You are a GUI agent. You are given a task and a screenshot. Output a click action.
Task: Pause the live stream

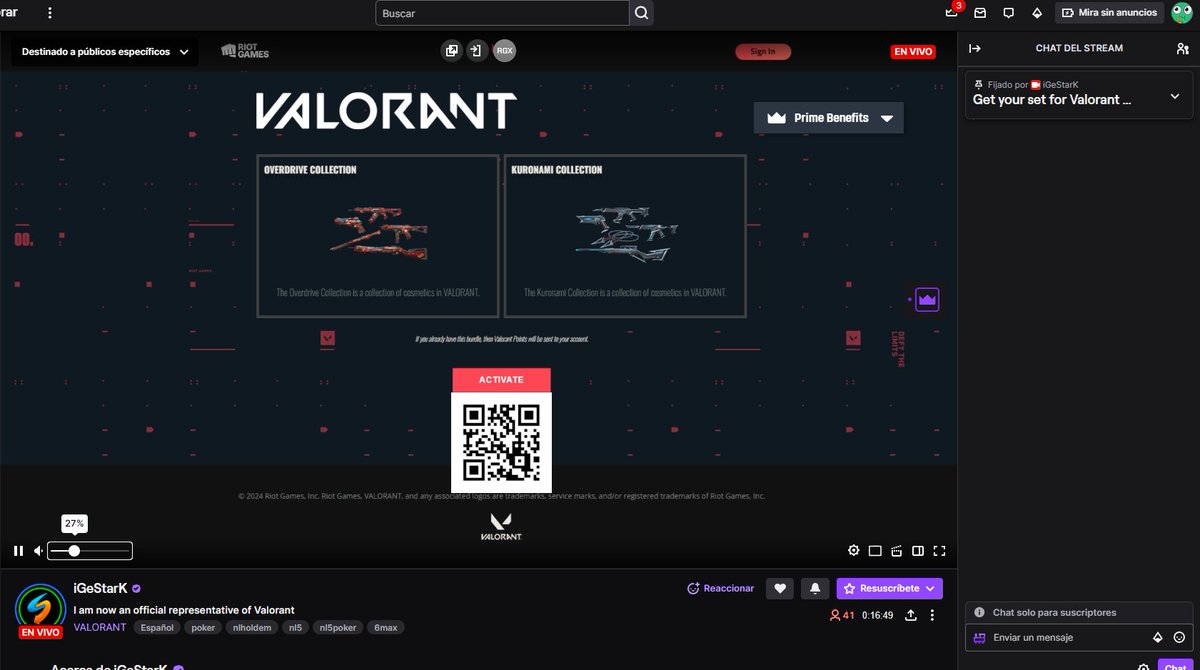click(18, 550)
